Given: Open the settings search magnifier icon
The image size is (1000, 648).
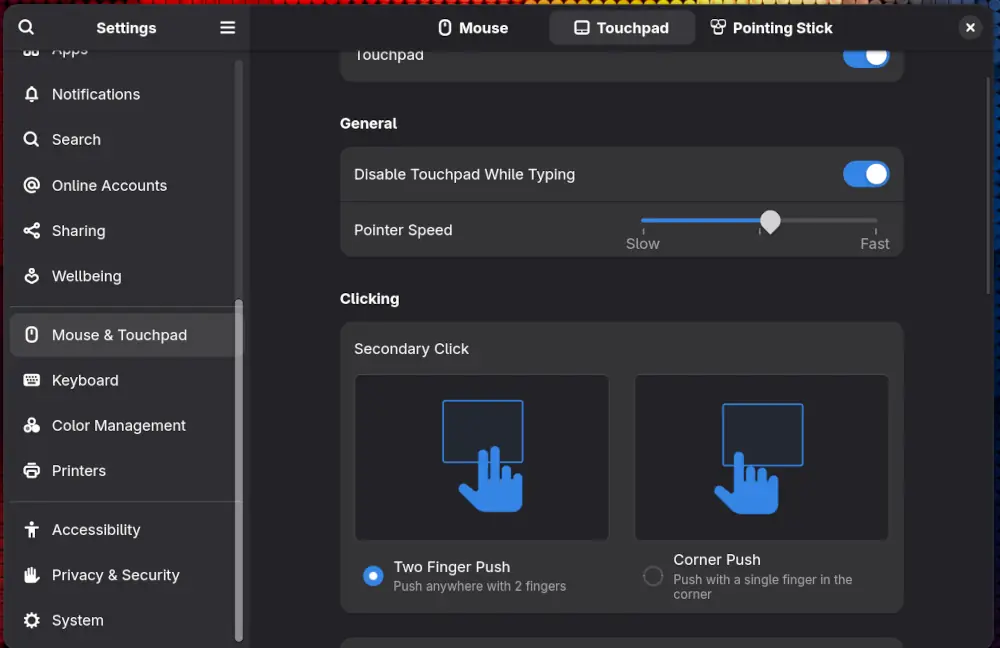Looking at the screenshot, I should point(26,27).
